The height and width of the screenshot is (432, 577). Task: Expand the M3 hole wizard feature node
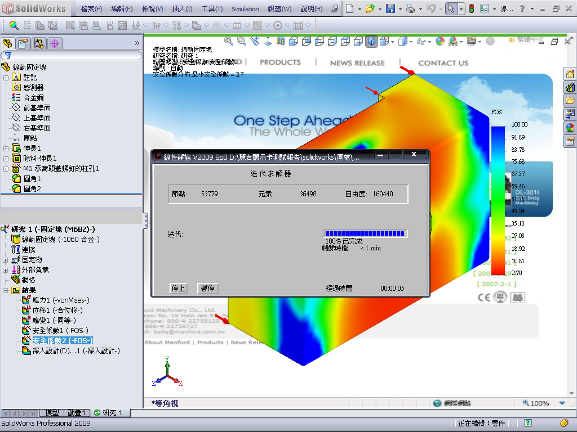(x=6, y=169)
